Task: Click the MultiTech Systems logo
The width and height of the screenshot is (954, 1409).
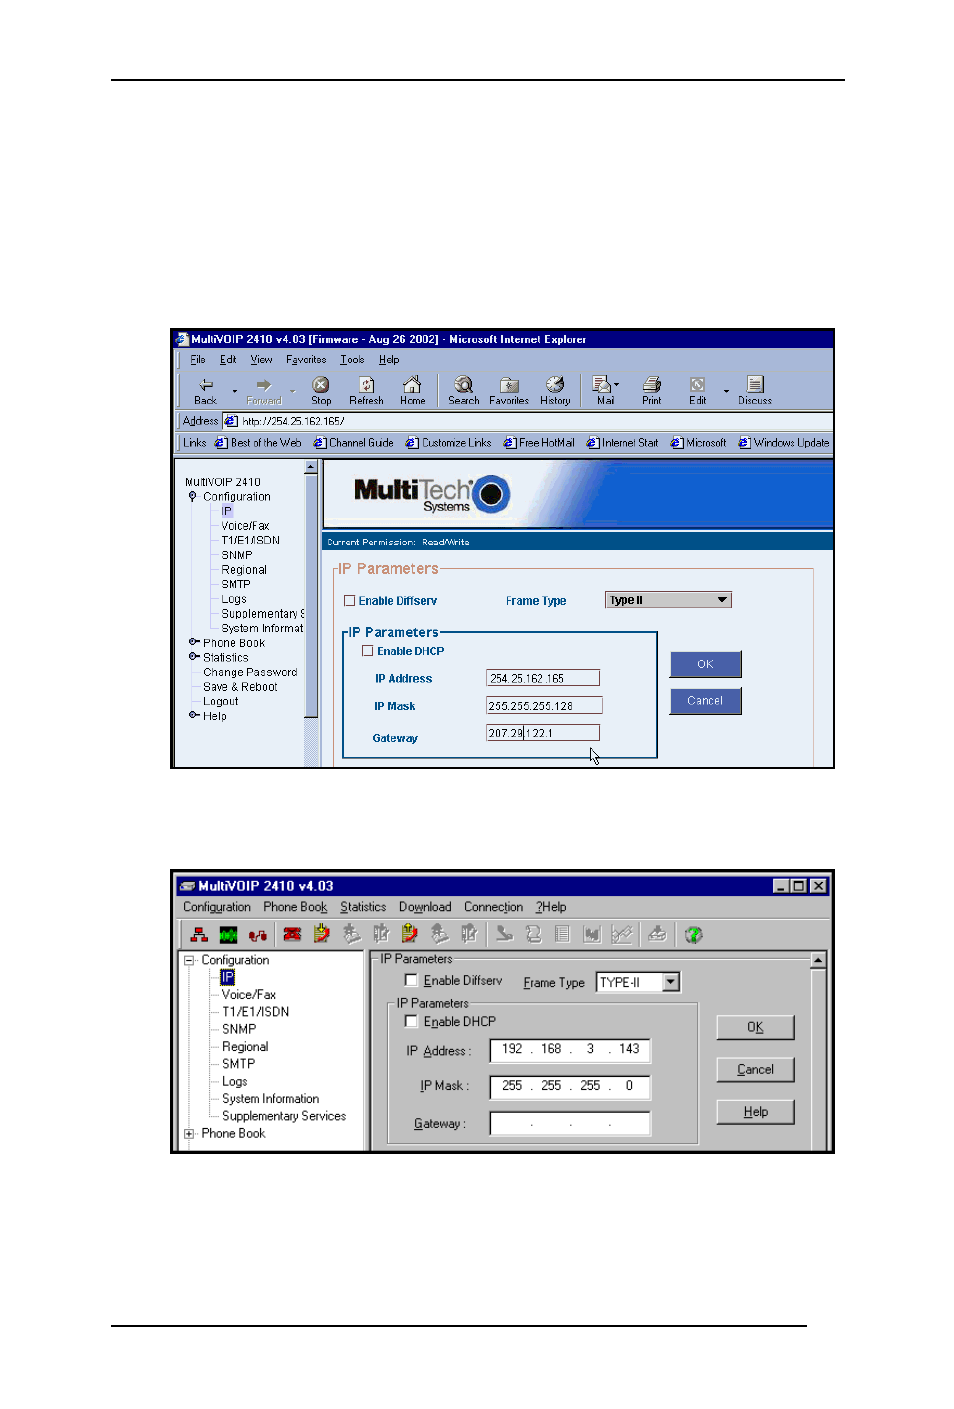Action: point(431,494)
